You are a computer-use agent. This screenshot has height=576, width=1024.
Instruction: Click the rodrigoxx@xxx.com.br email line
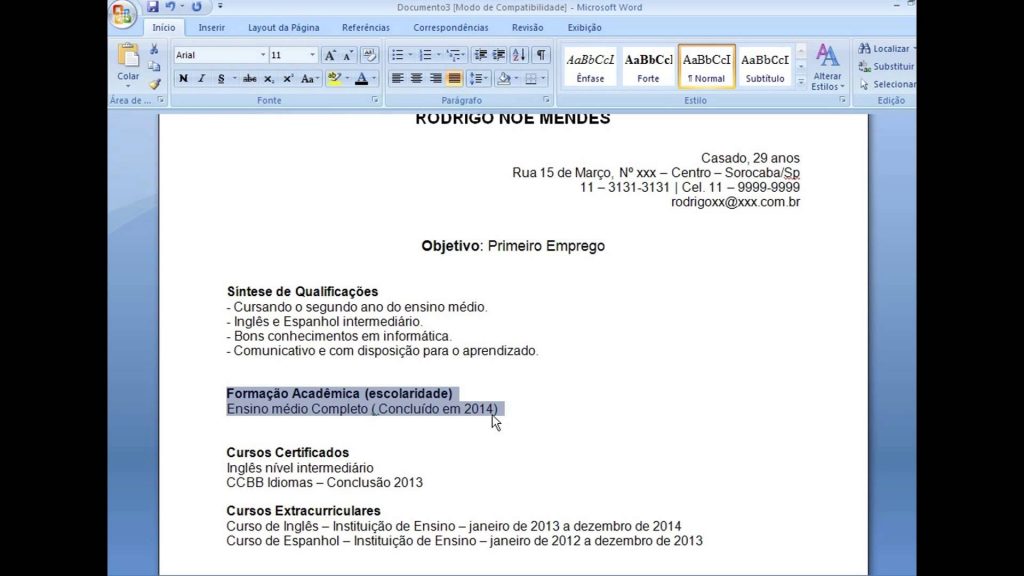click(735, 202)
